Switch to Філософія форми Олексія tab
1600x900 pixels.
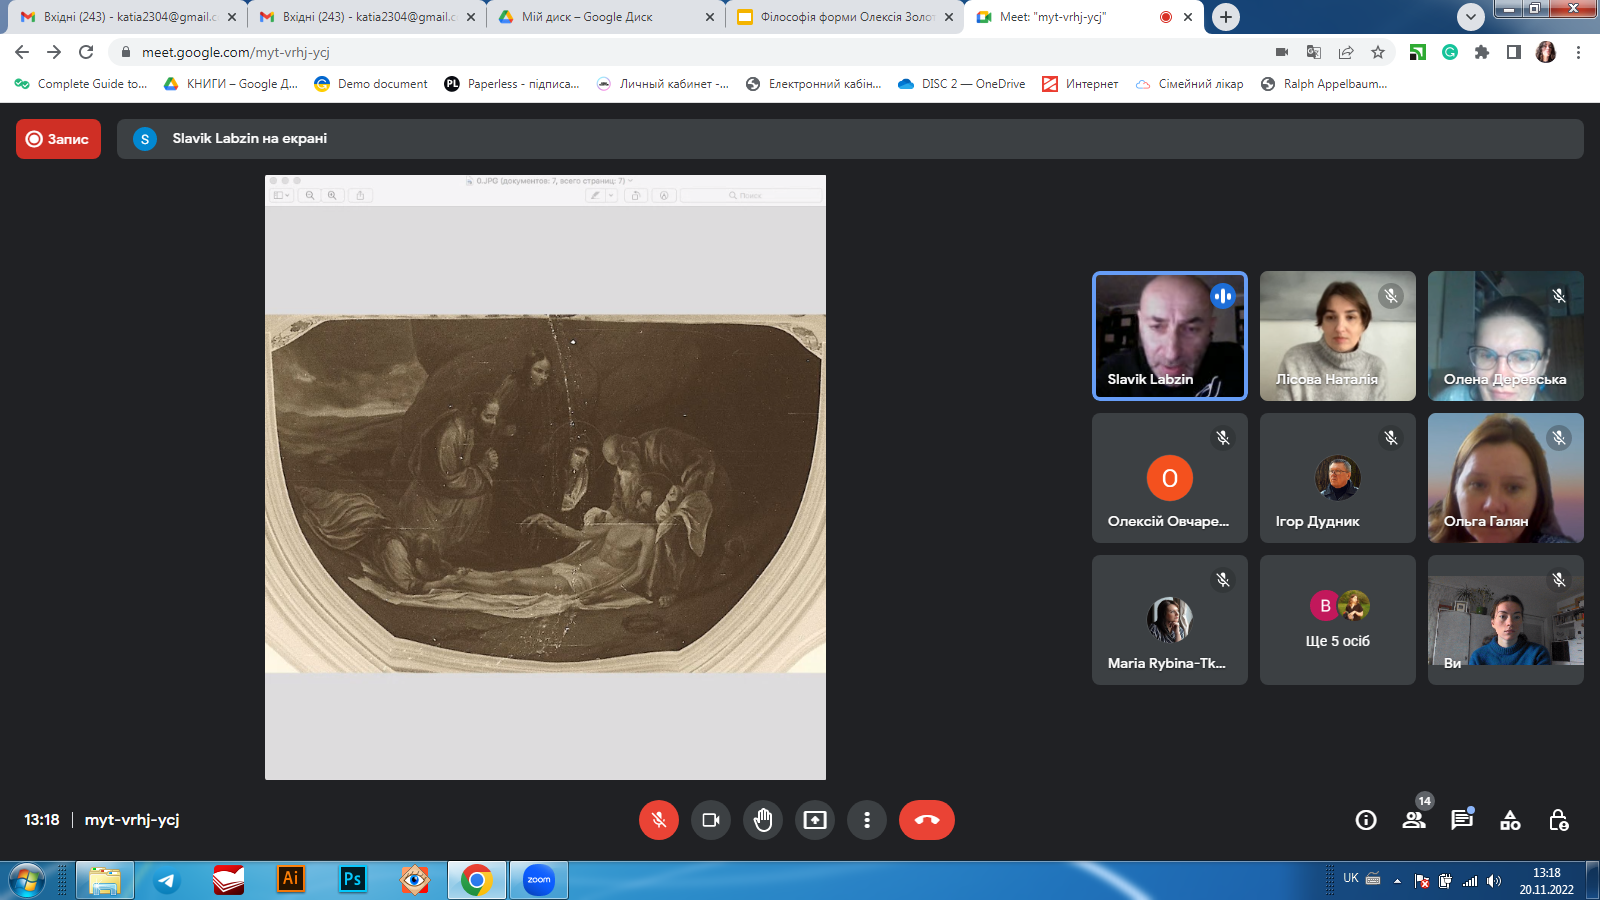[x=845, y=17]
